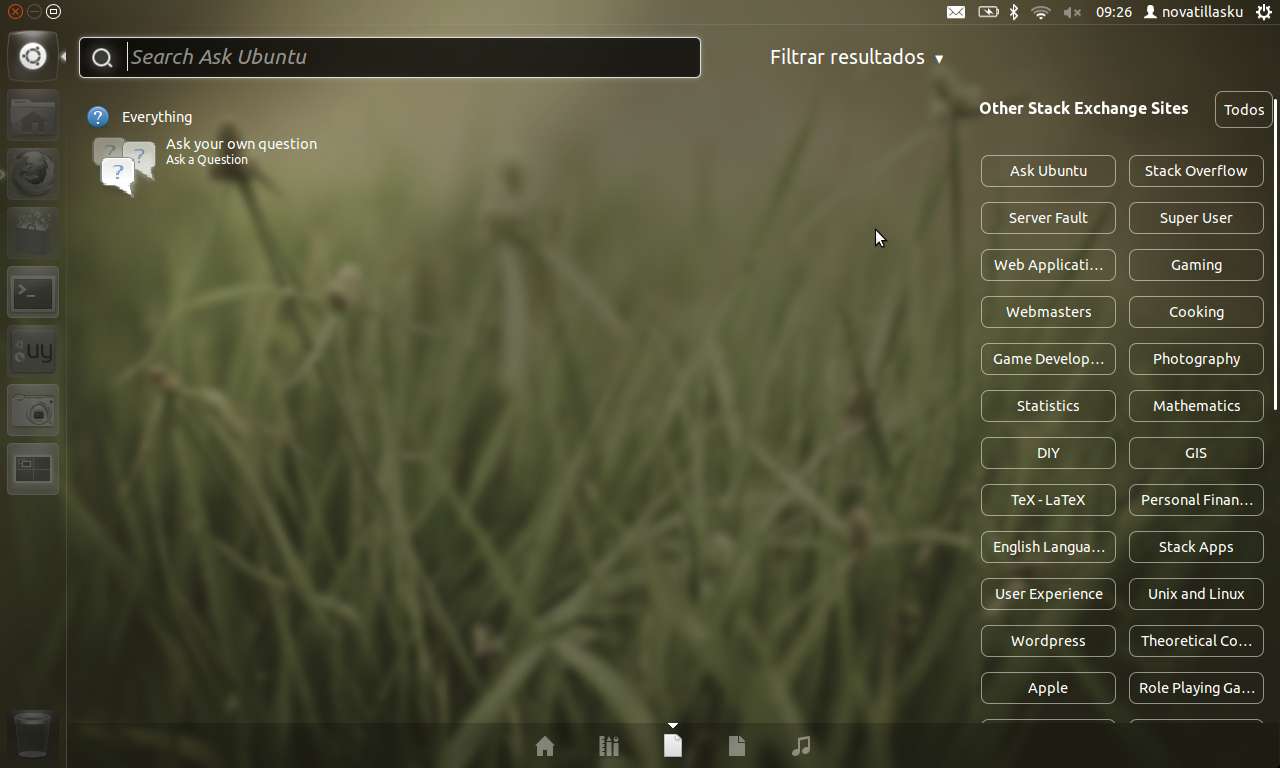
Task: Switch to the Applications lens icon
Action: coord(609,746)
